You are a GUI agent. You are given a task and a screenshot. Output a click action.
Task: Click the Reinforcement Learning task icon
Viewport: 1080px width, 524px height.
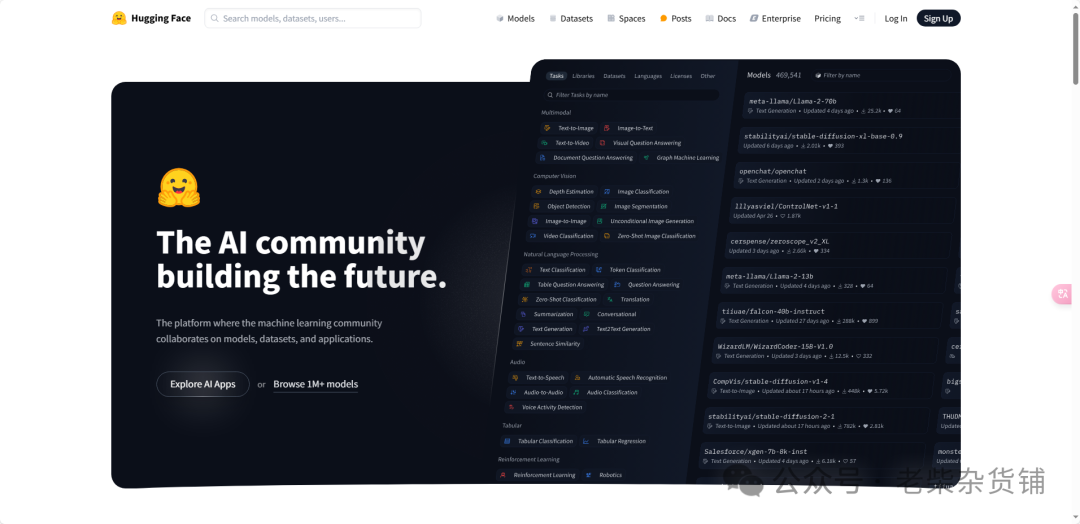tap(503, 475)
